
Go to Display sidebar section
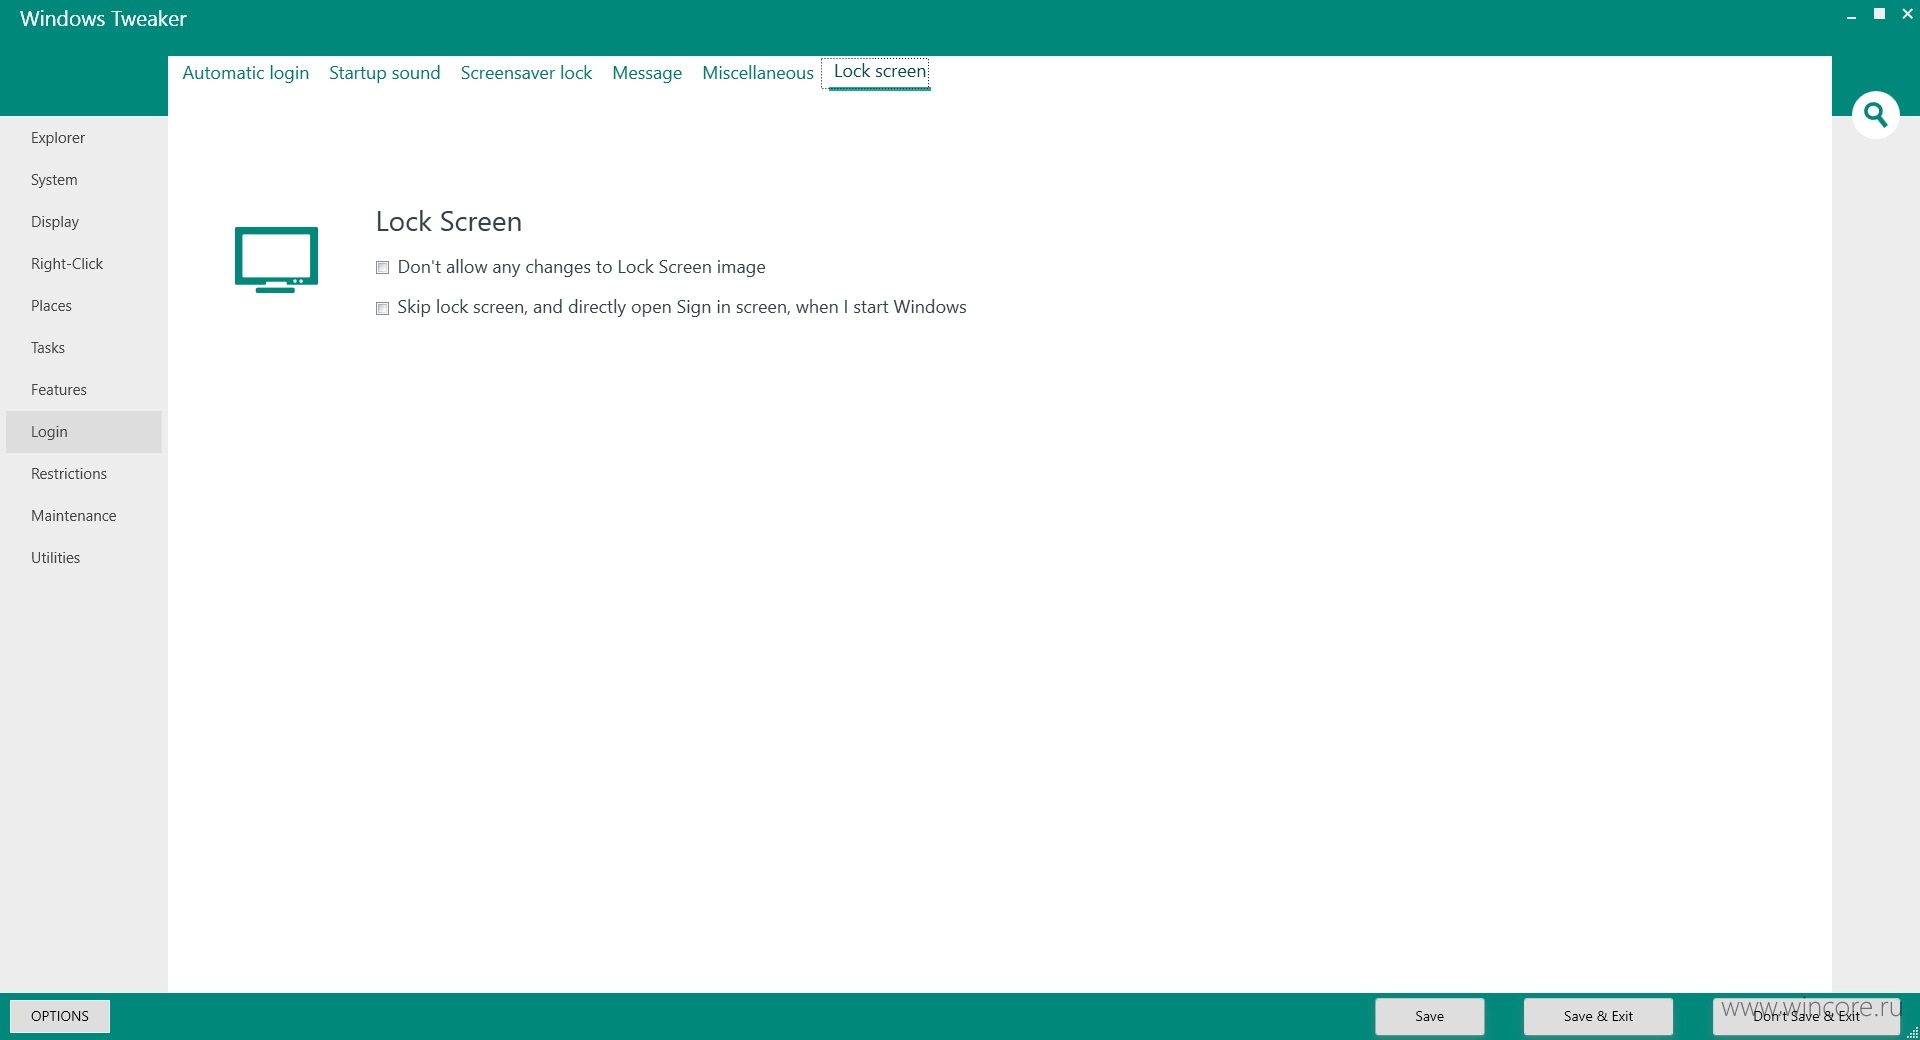point(84,222)
